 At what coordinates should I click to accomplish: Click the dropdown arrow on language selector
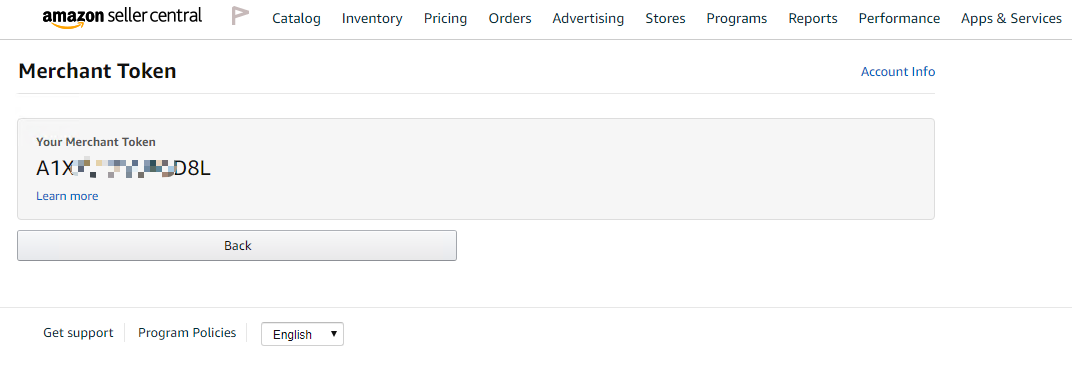tap(334, 334)
